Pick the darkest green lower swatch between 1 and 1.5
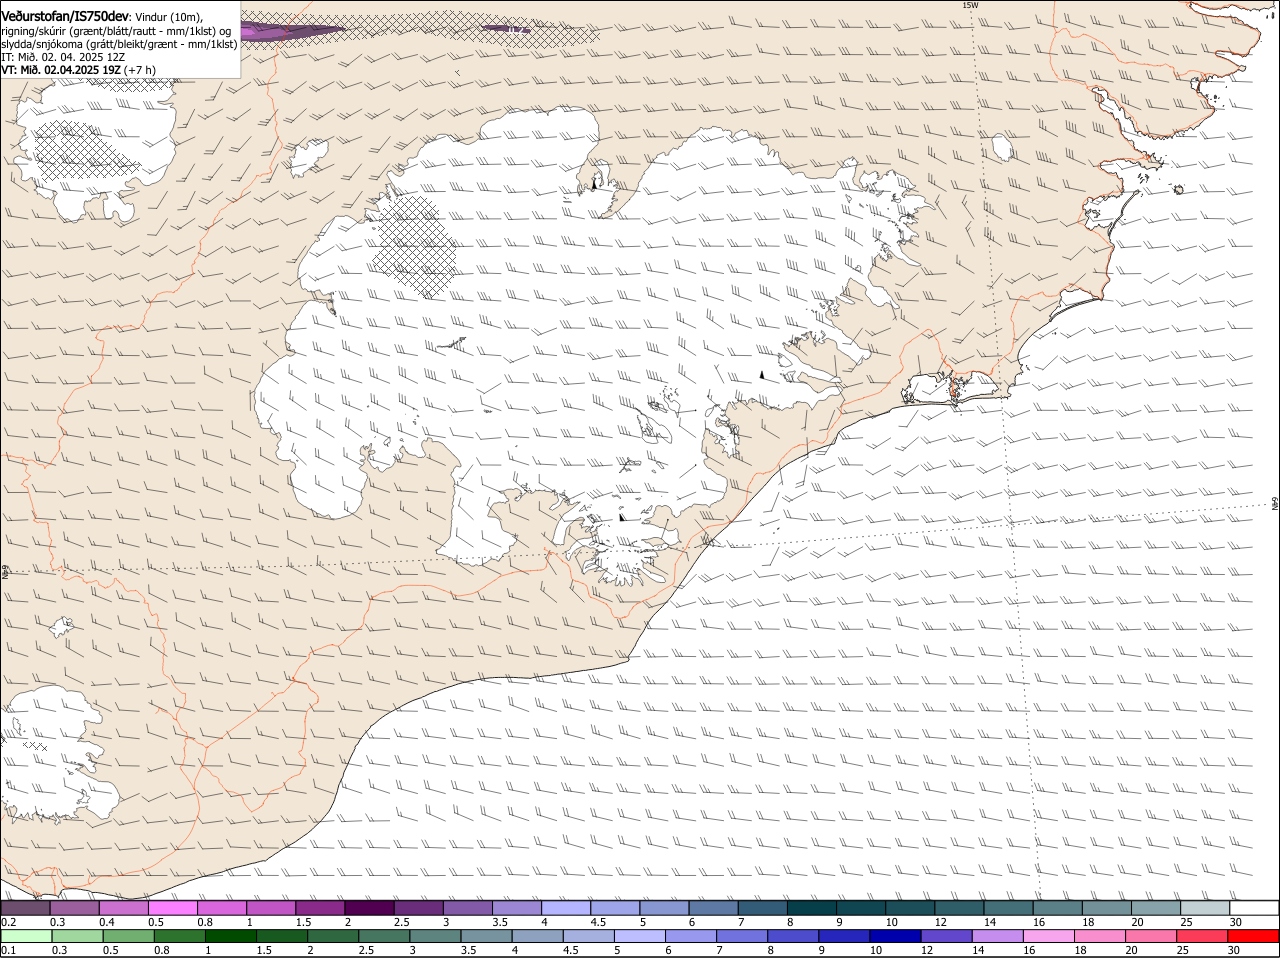The image size is (1280, 958). pos(230,936)
